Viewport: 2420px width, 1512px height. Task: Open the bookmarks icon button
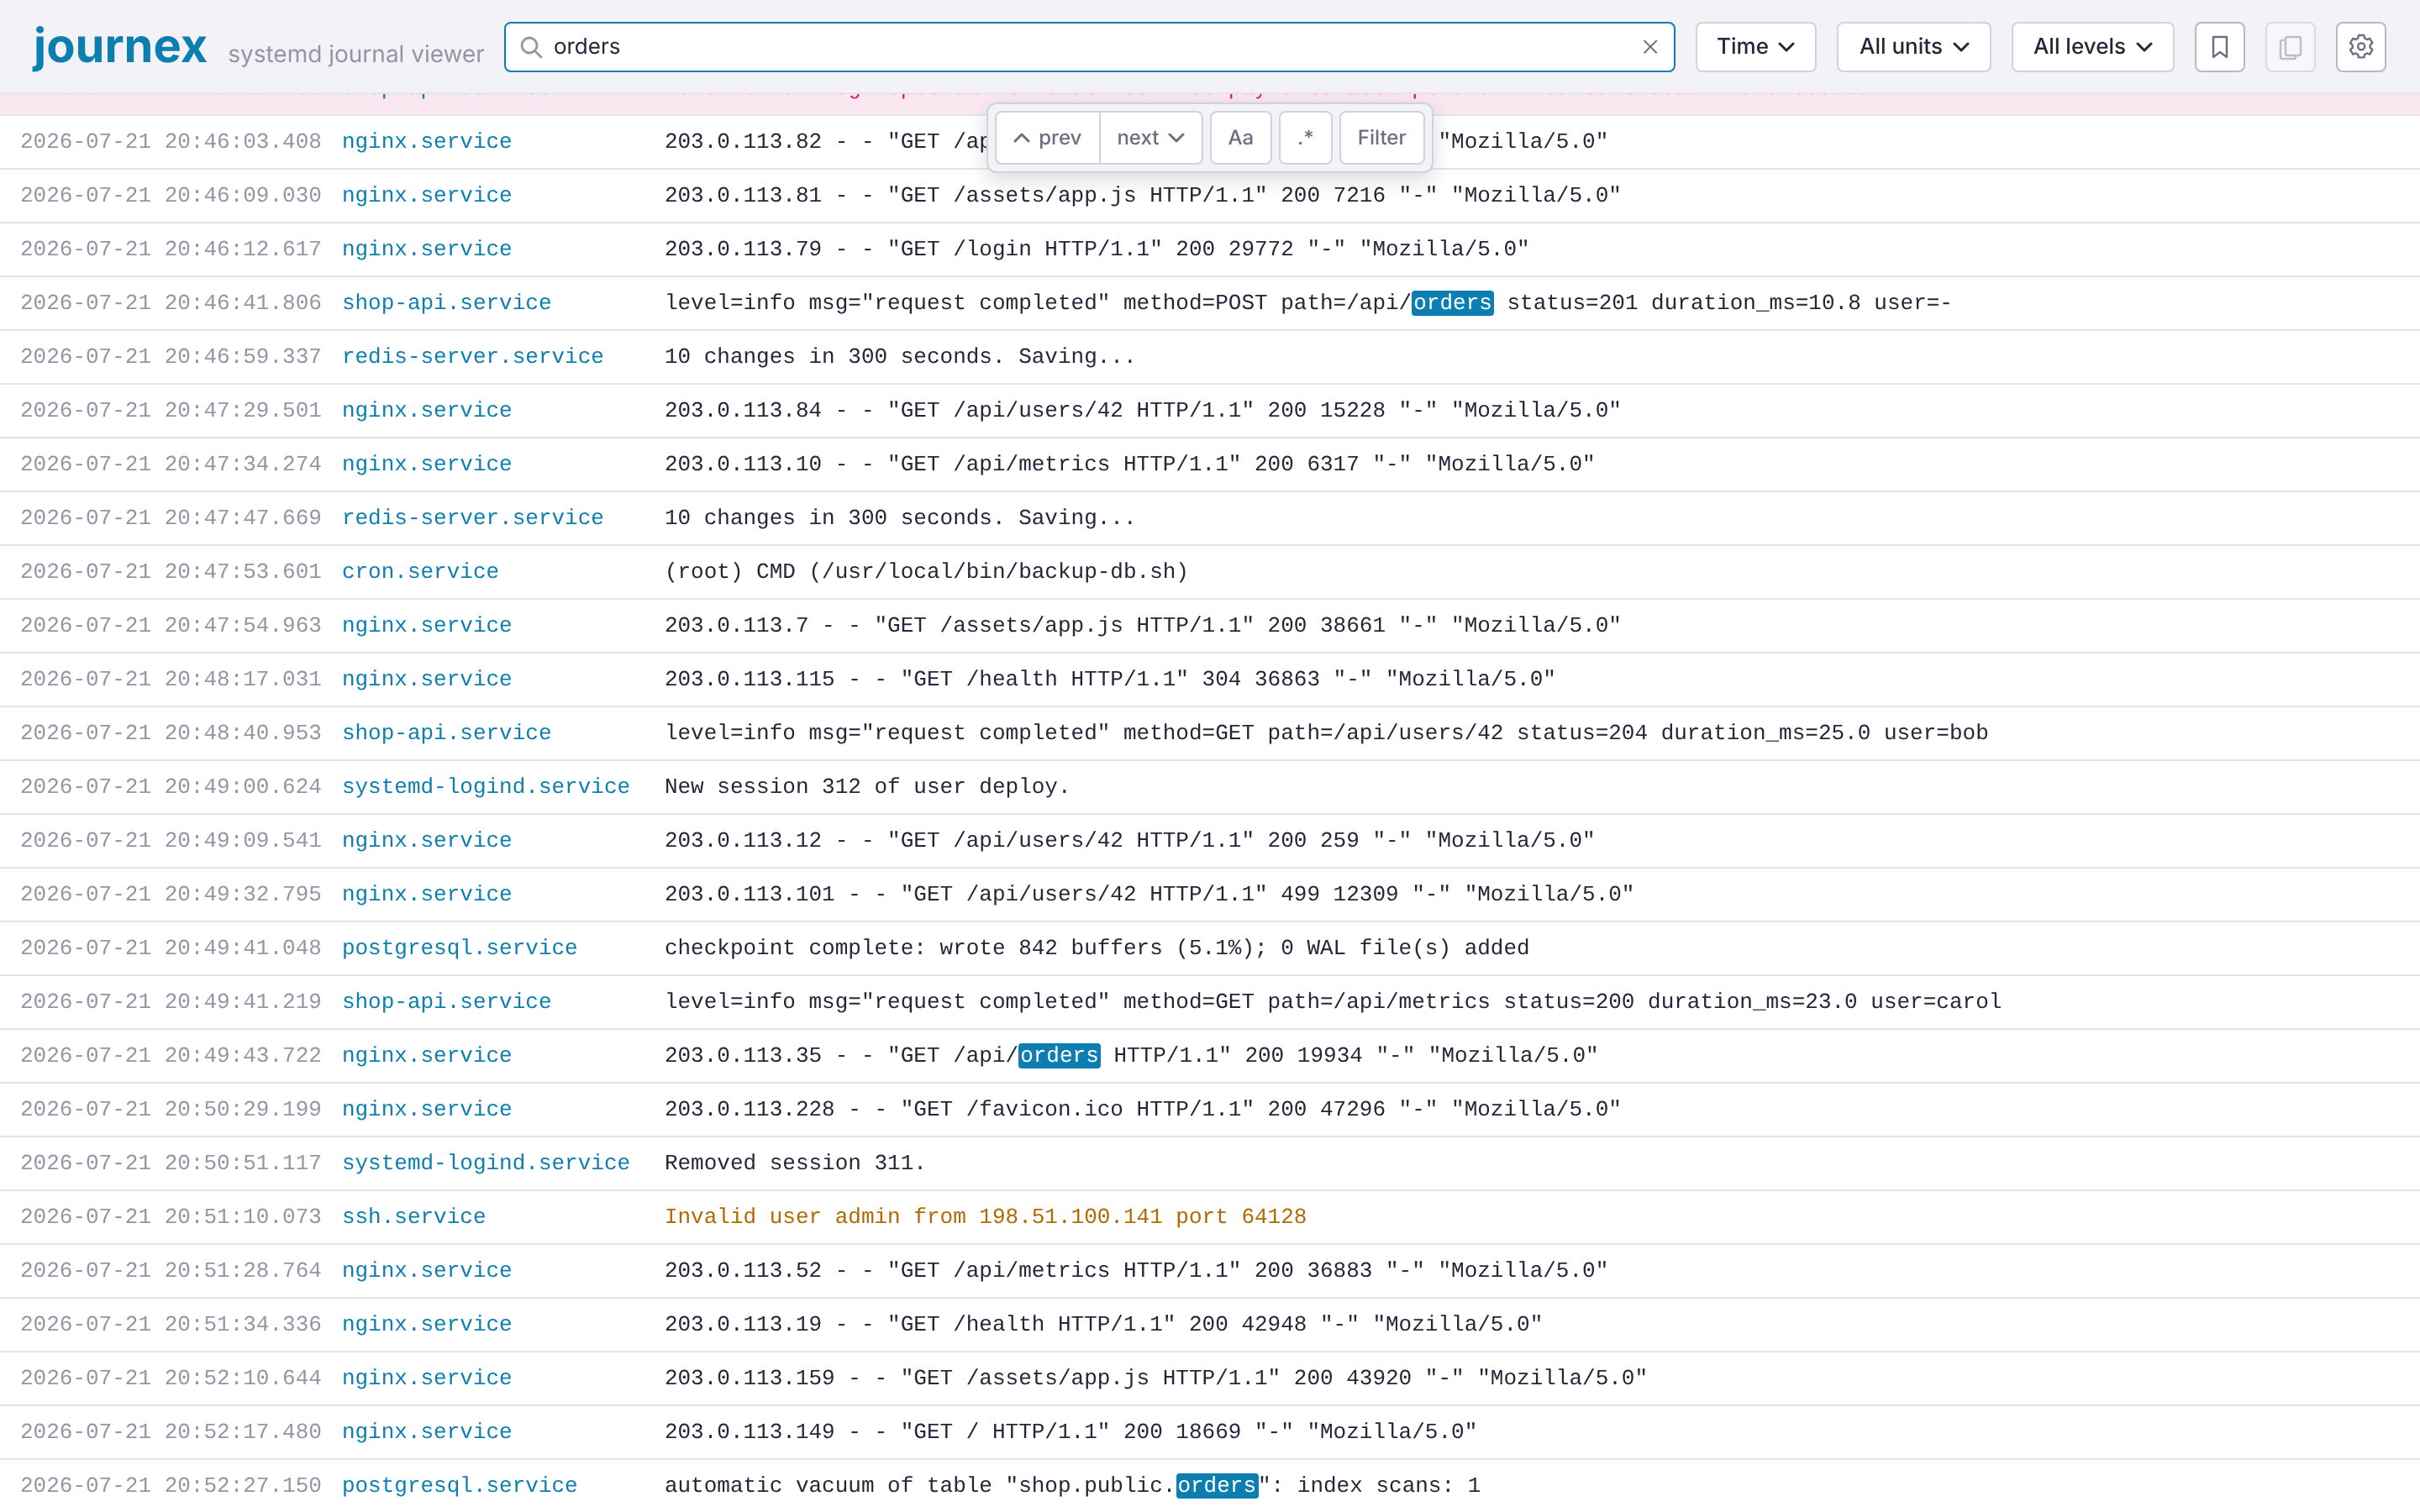(x=2219, y=47)
